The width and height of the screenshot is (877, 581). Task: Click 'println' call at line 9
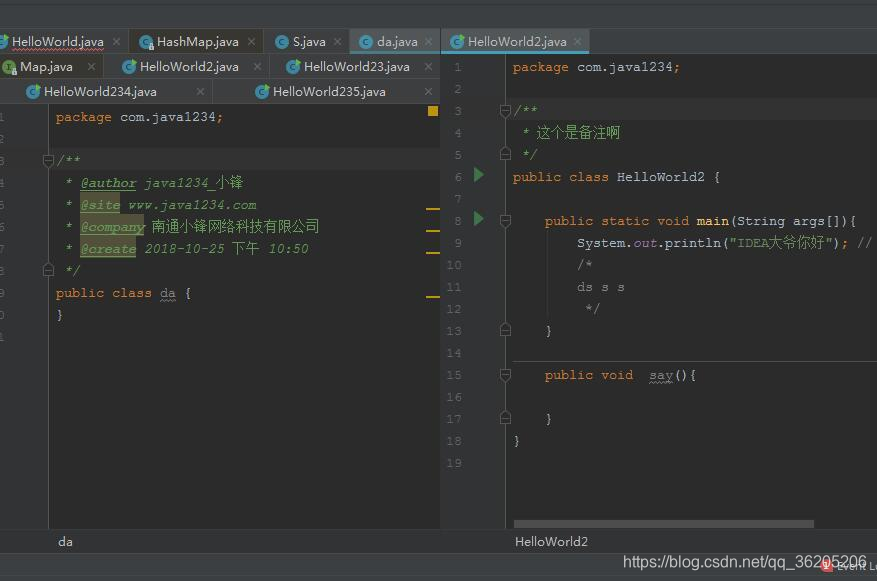click(x=692, y=243)
